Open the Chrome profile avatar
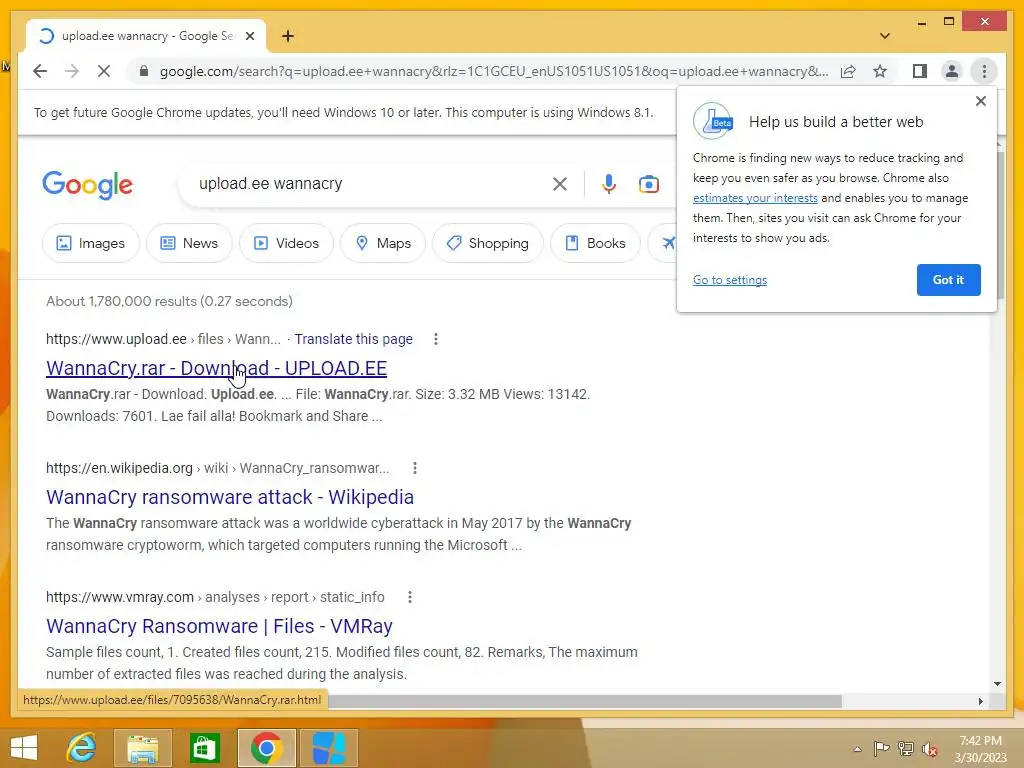Image resolution: width=1024 pixels, height=768 pixels. [952, 71]
